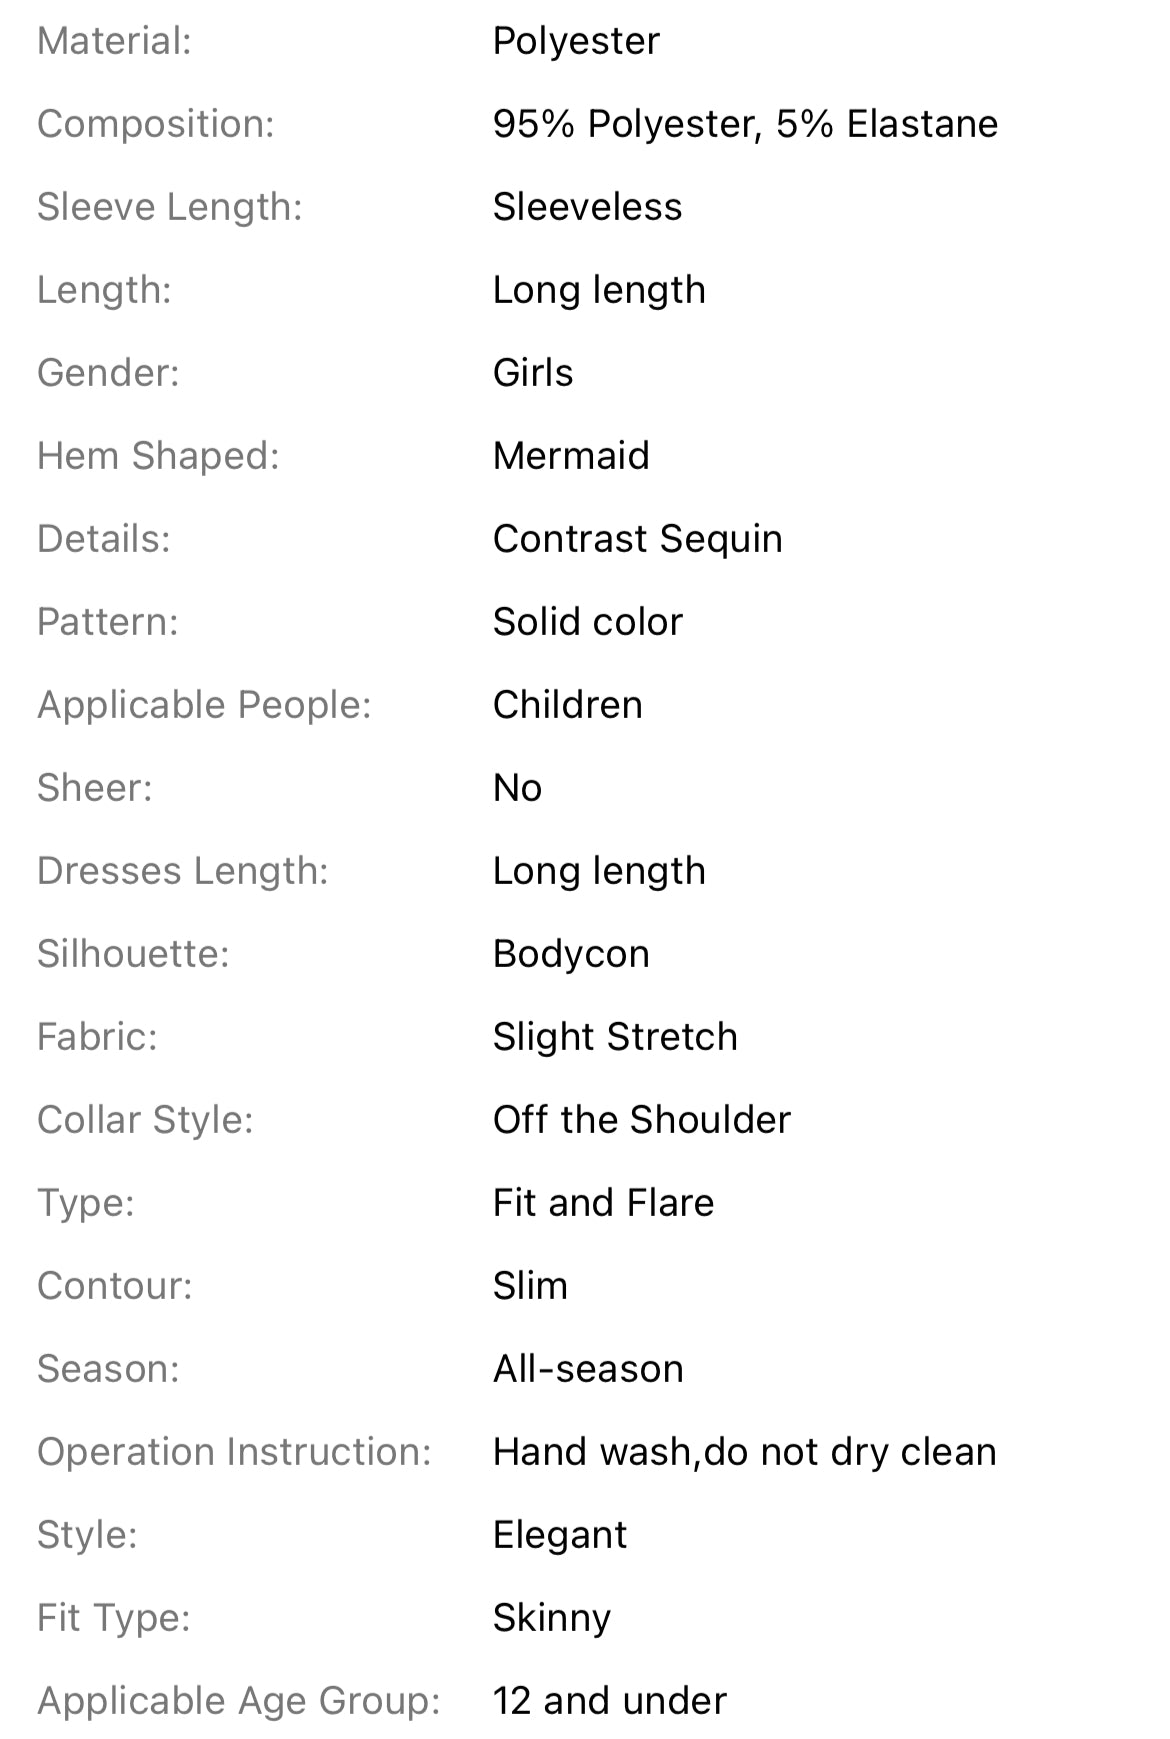
Task: Tap the Fit and Flare type
Action: 604,1204
